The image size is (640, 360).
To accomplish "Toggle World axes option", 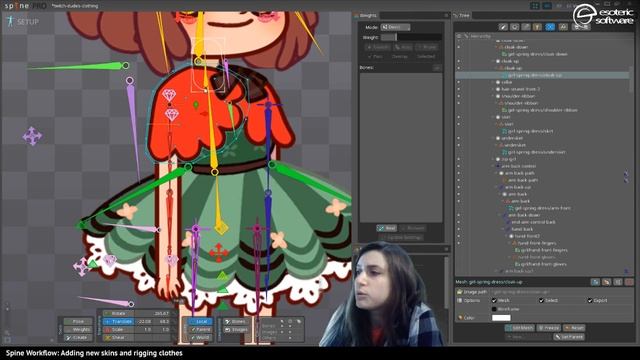I will click(x=200, y=338).
